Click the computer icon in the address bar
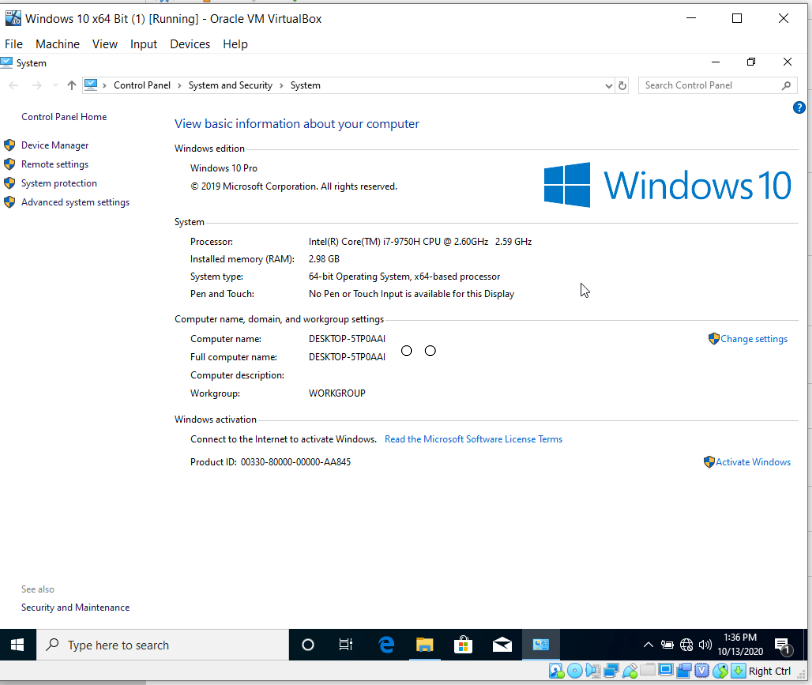This screenshot has width=812, height=685. pyautogui.click(x=91, y=85)
